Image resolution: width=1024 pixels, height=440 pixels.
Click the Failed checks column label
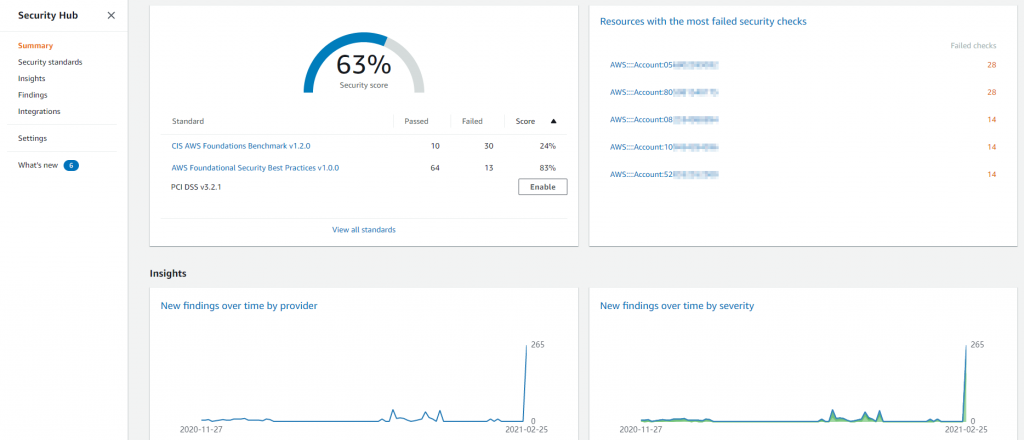click(x=973, y=46)
